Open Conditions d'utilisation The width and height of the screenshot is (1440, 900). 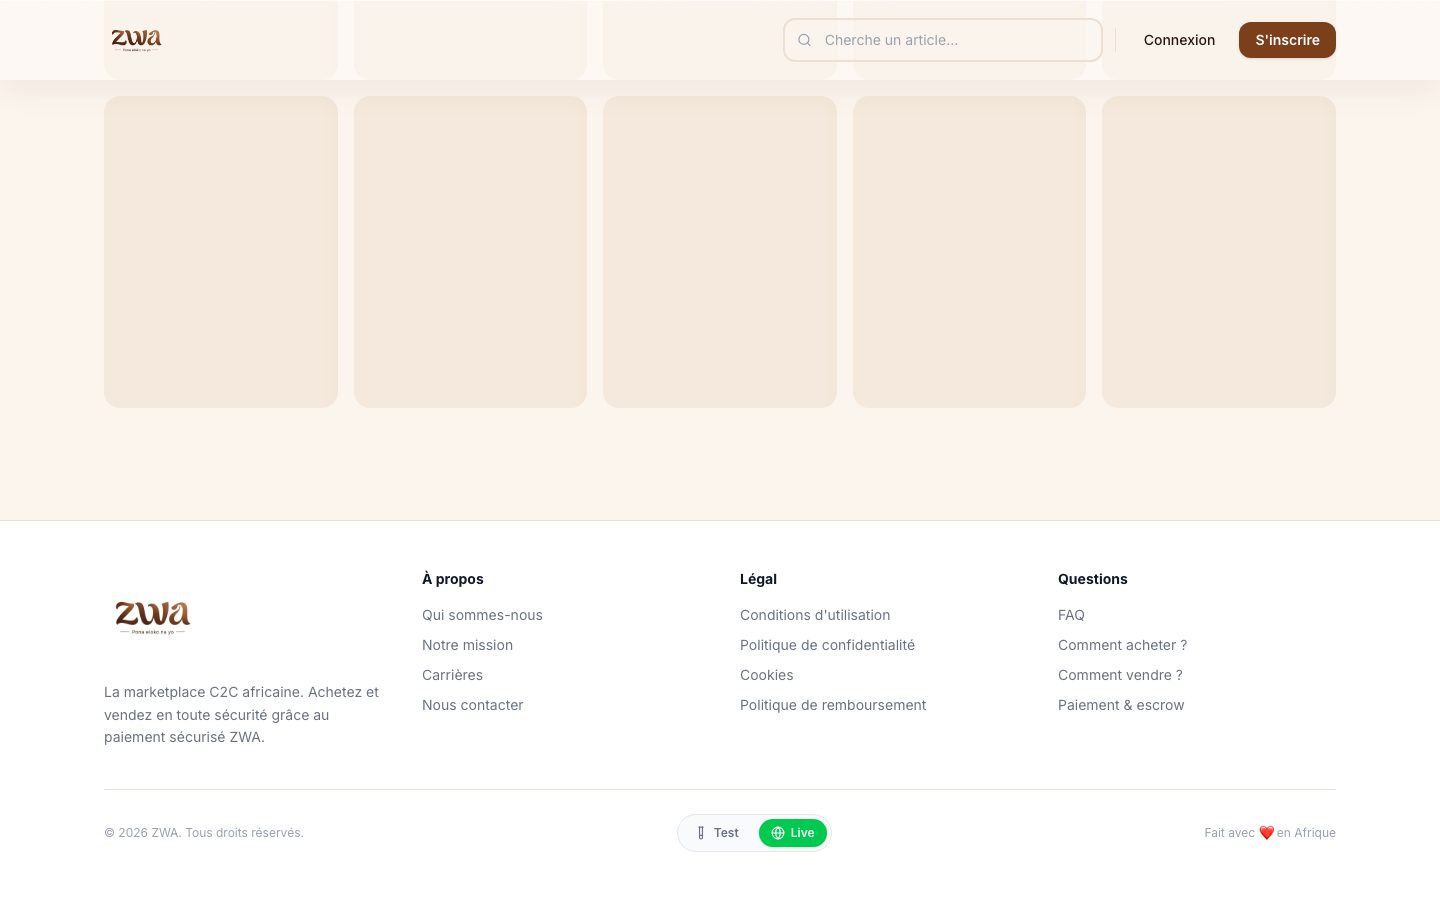(x=815, y=615)
